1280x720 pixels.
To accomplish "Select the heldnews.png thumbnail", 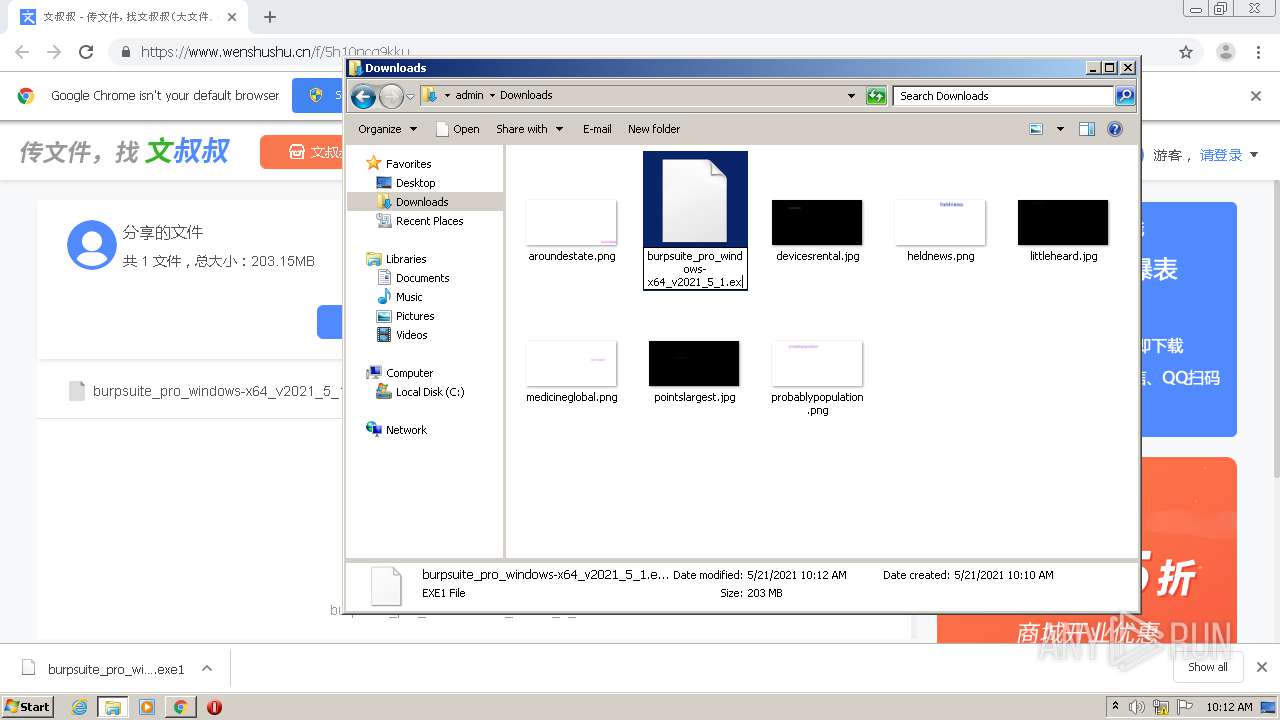I will click(940, 222).
